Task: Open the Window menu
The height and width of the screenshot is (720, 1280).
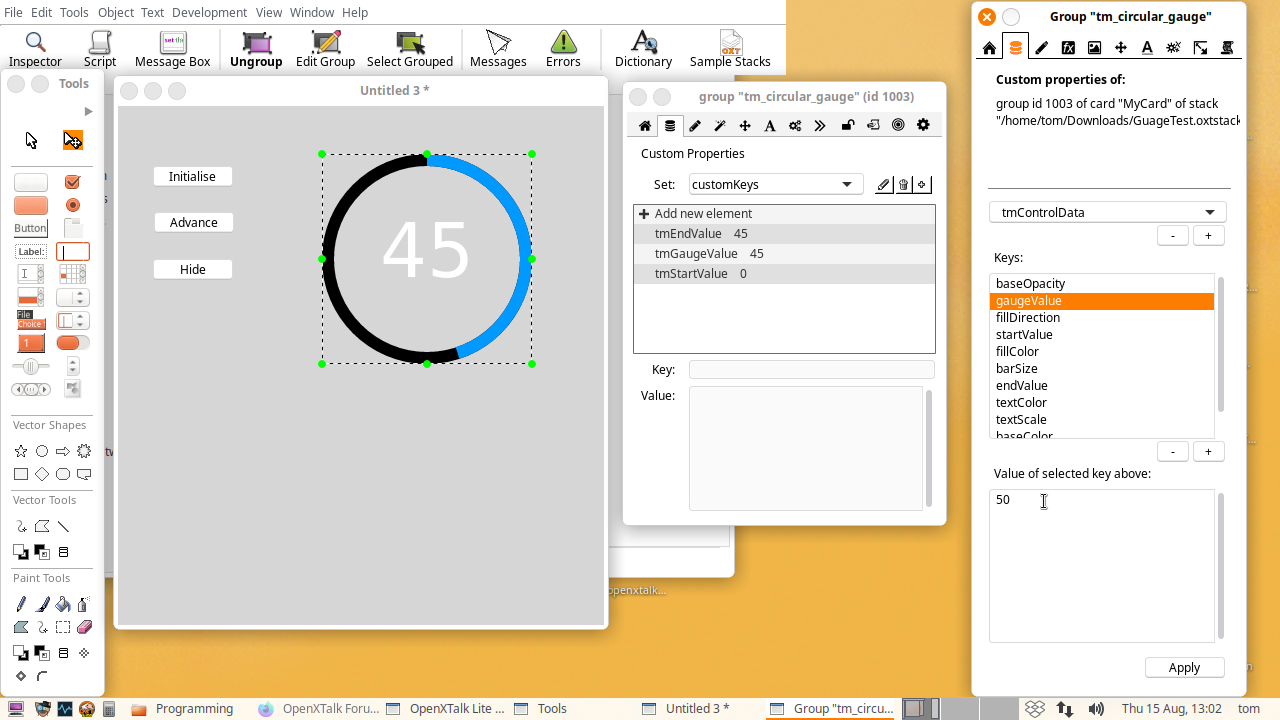Action: click(x=312, y=12)
